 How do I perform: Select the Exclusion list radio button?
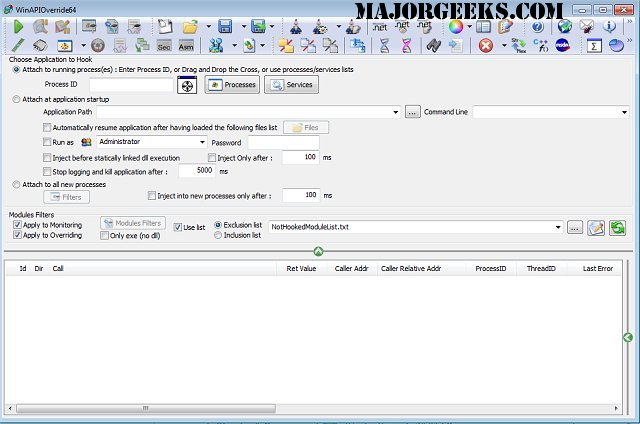click(x=218, y=225)
